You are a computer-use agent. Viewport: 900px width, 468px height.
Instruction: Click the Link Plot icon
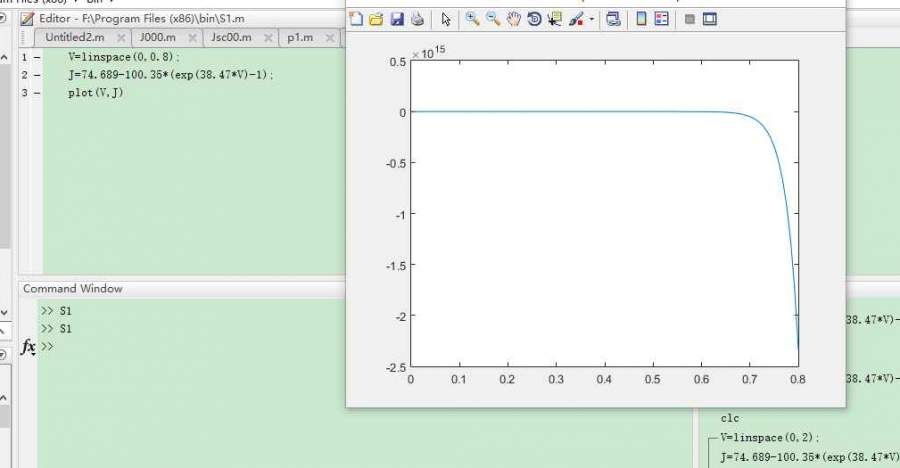tap(613, 19)
